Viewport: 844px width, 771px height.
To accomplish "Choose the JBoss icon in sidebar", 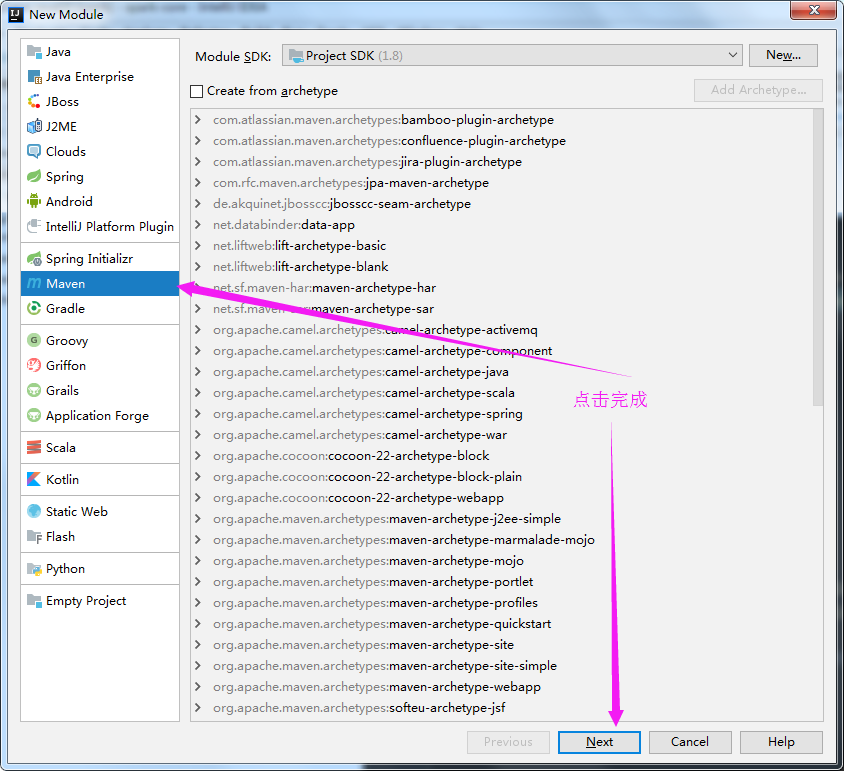I will [x=34, y=102].
